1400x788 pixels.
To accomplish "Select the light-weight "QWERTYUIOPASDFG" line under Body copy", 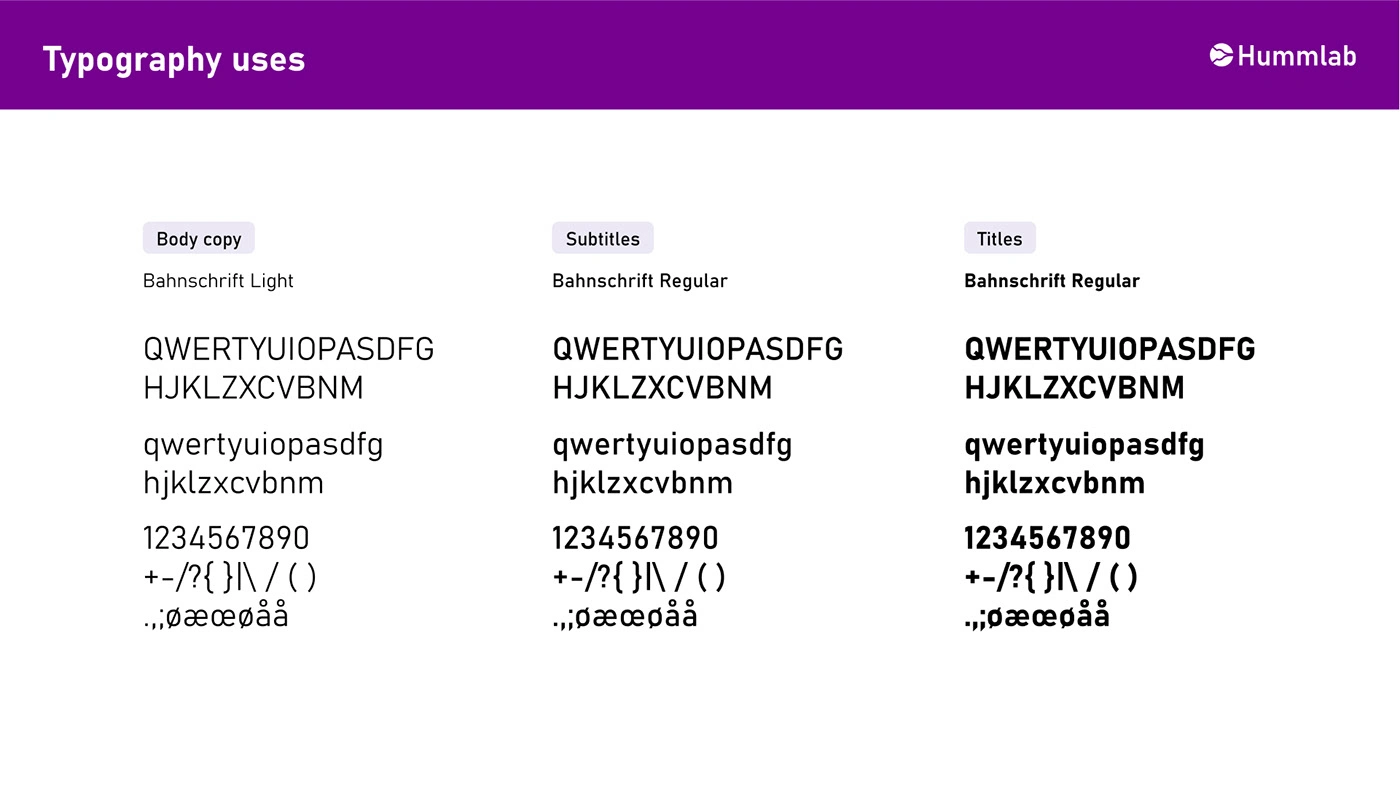I will pos(289,349).
